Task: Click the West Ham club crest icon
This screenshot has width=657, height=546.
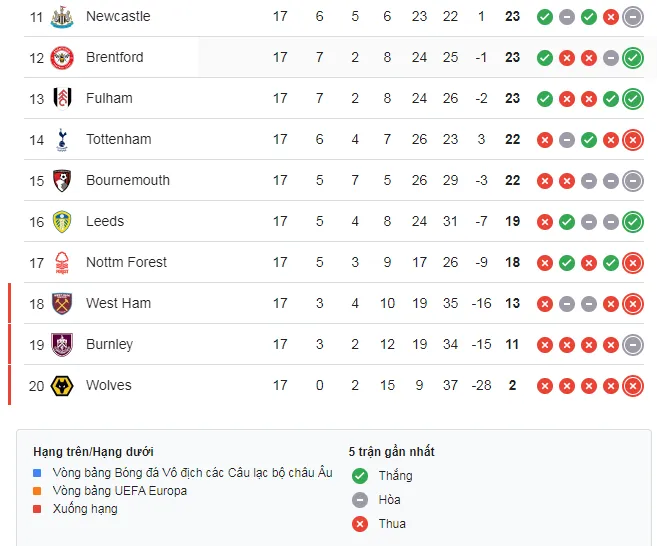Action: click(x=62, y=303)
